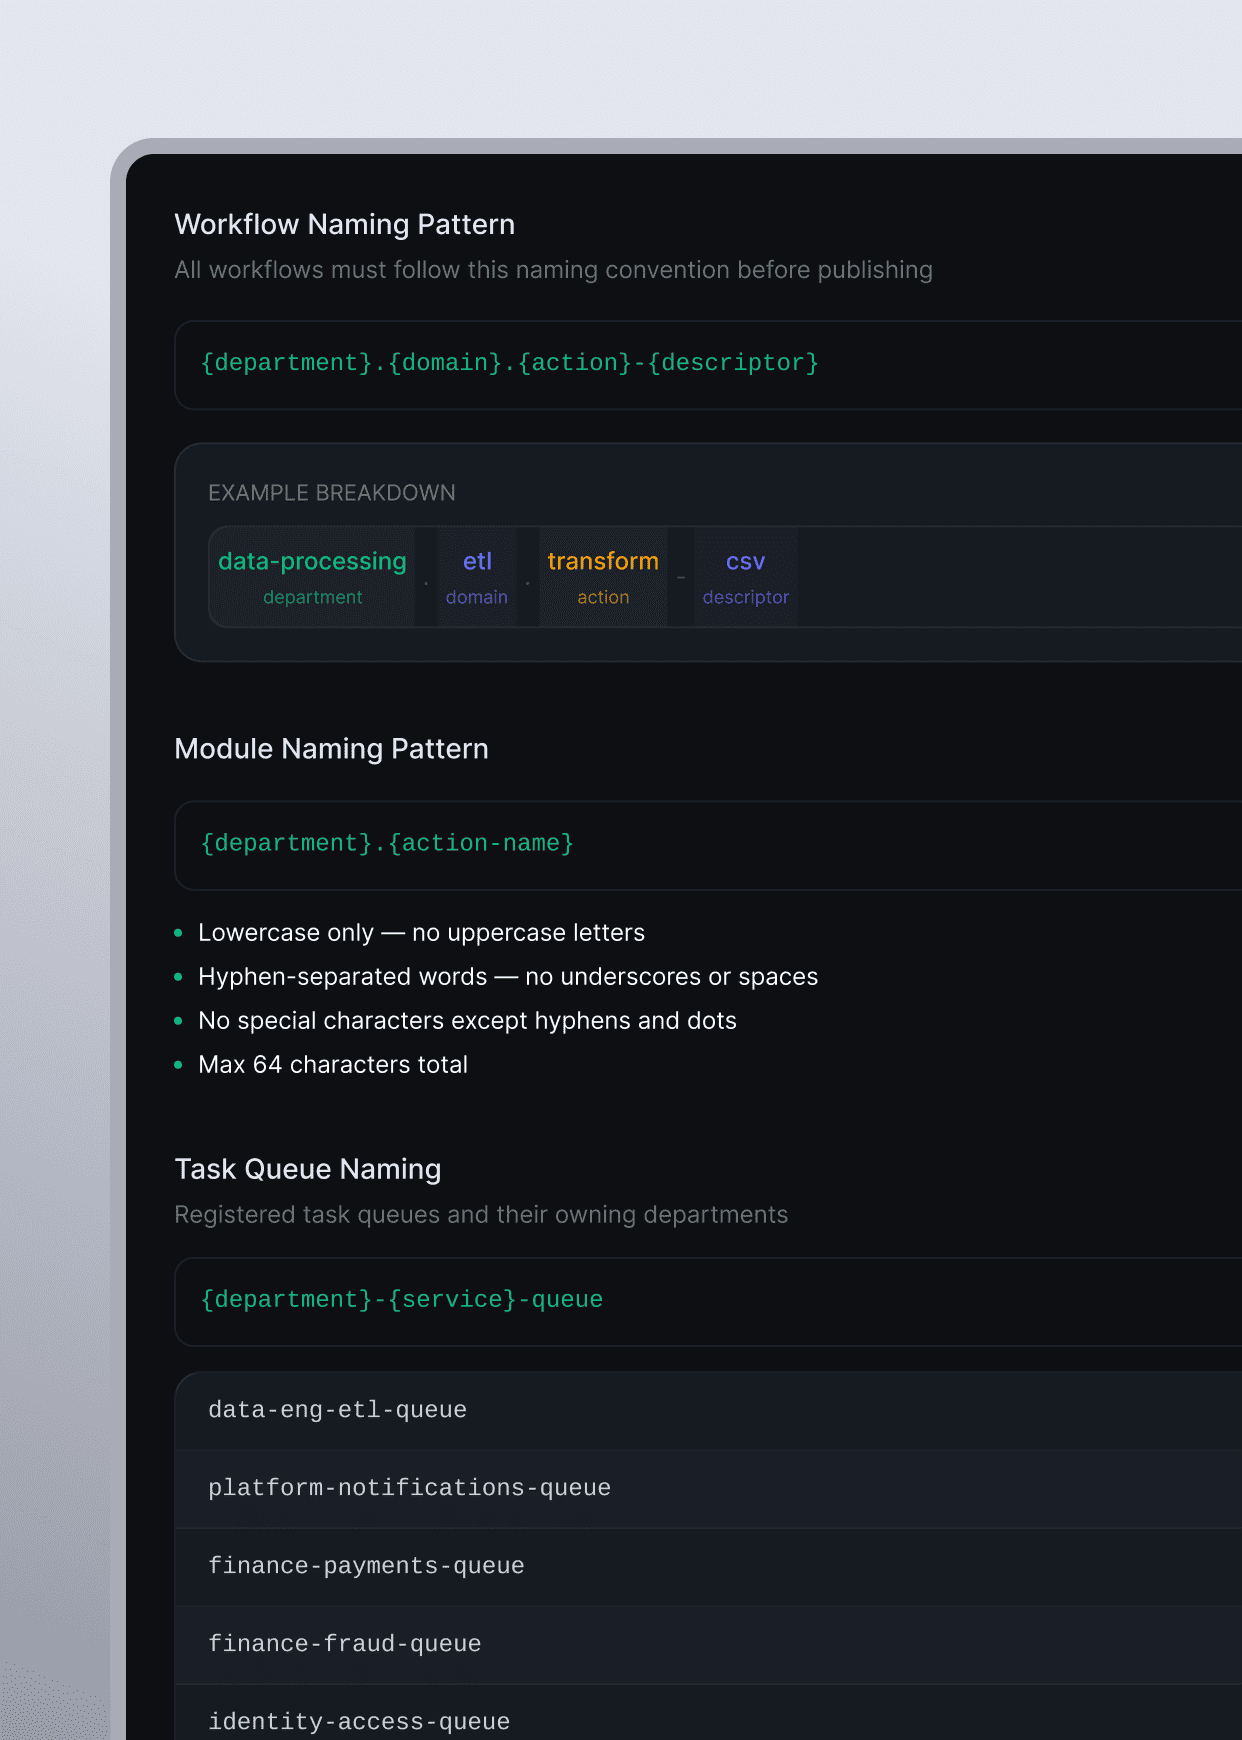This screenshot has height=1740, width=1242.
Task: Click the Workflow Naming Pattern heading
Action: pos(344,224)
